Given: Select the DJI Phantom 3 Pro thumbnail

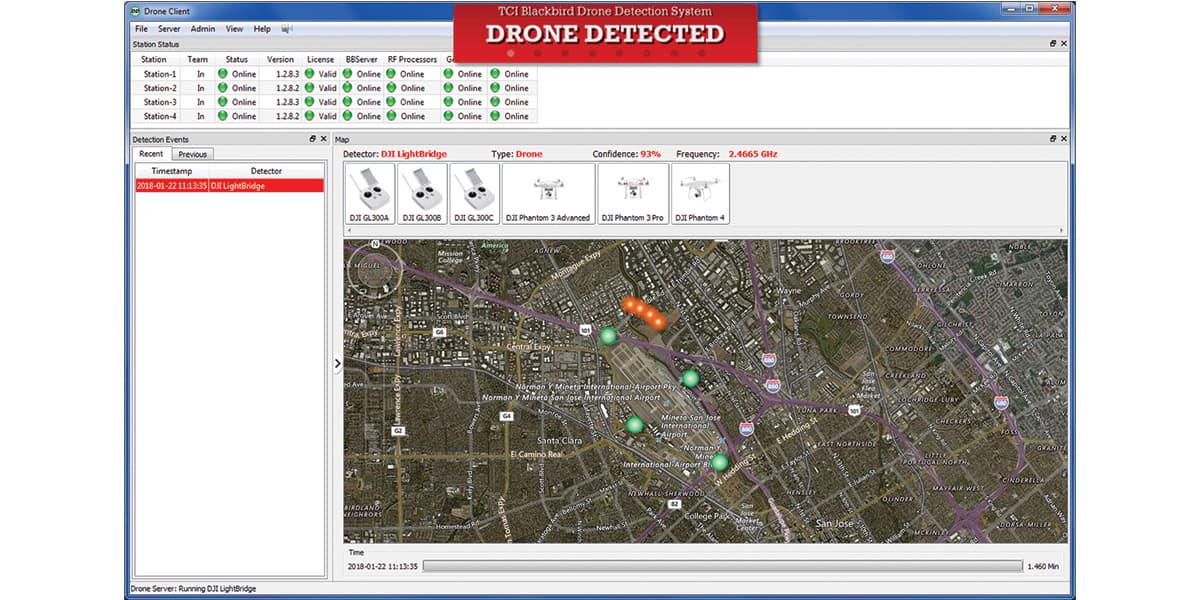Looking at the screenshot, I should pyautogui.click(x=633, y=194).
